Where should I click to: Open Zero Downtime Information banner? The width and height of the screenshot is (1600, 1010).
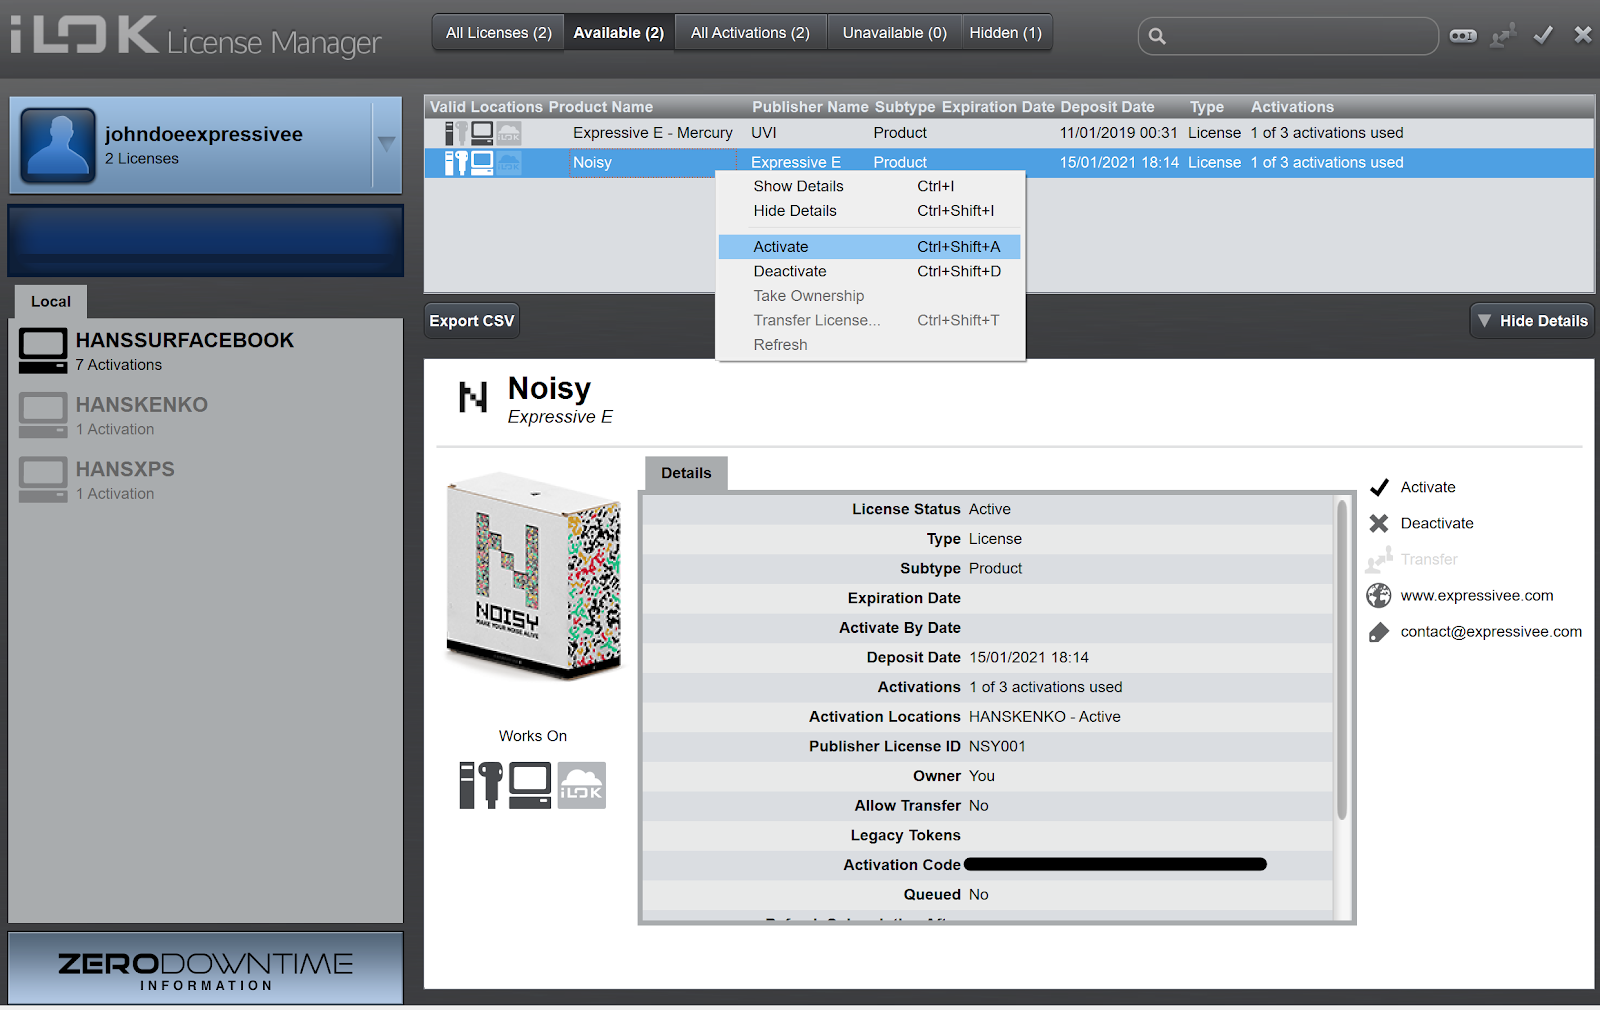pyautogui.click(x=206, y=968)
